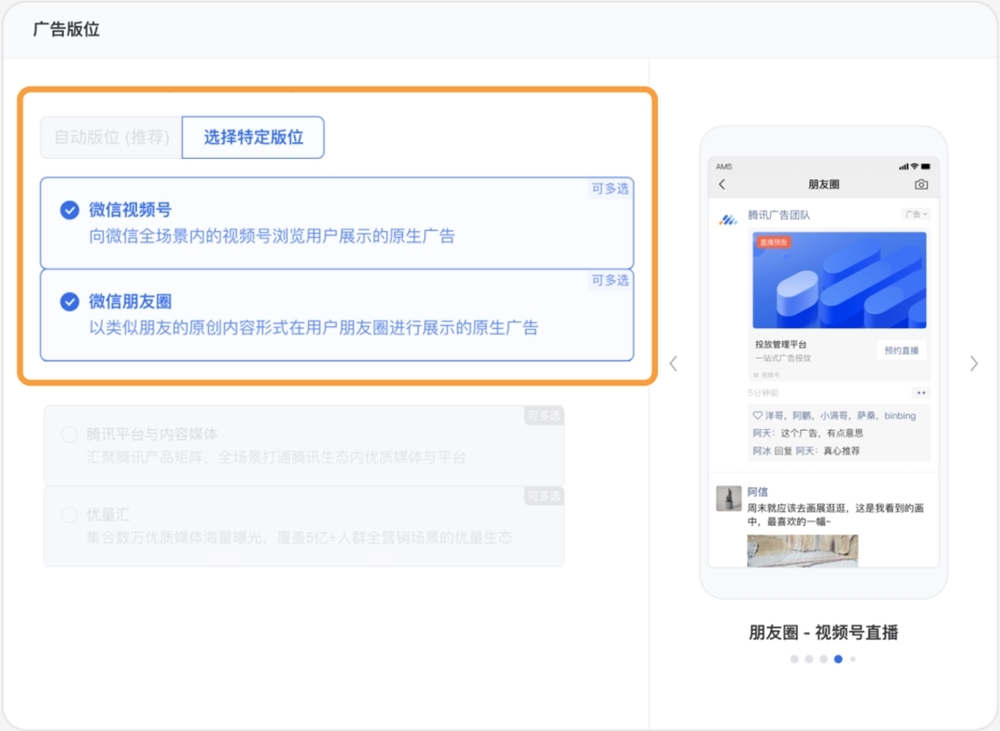Viewport: 1000px width, 731px height.
Task: Open the 广告 dropdown next to the advertiser name
Action: point(916,214)
